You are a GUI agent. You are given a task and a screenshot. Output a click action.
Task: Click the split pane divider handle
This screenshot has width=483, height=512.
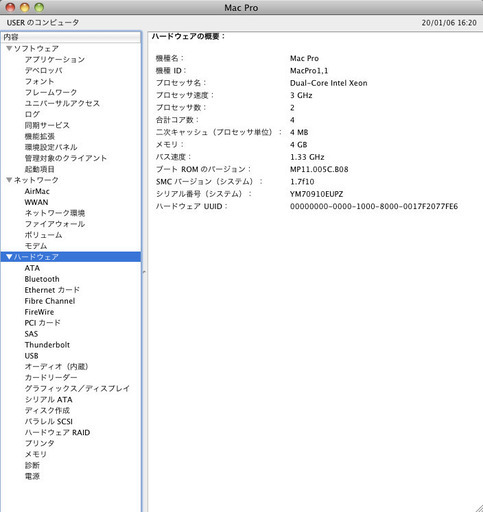pyautogui.click(x=144, y=272)
